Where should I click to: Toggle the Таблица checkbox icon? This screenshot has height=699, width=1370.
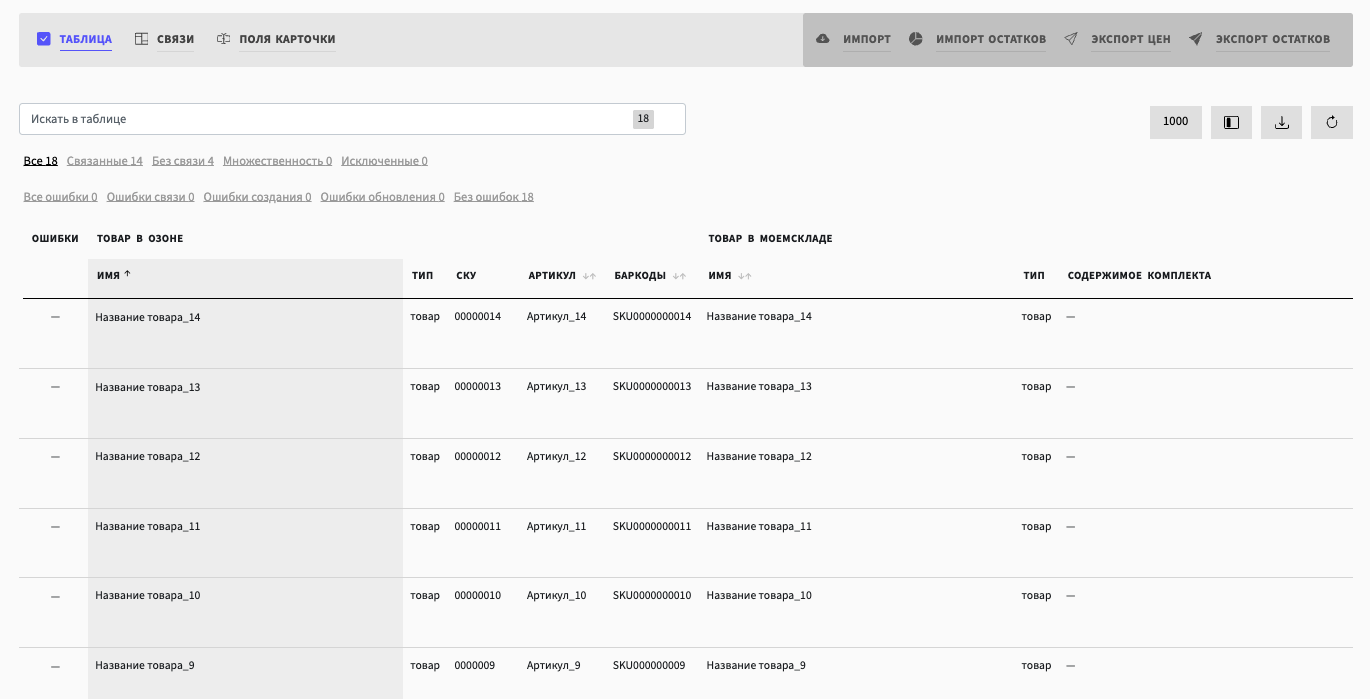pyautogui.click(x=44, y=39)
